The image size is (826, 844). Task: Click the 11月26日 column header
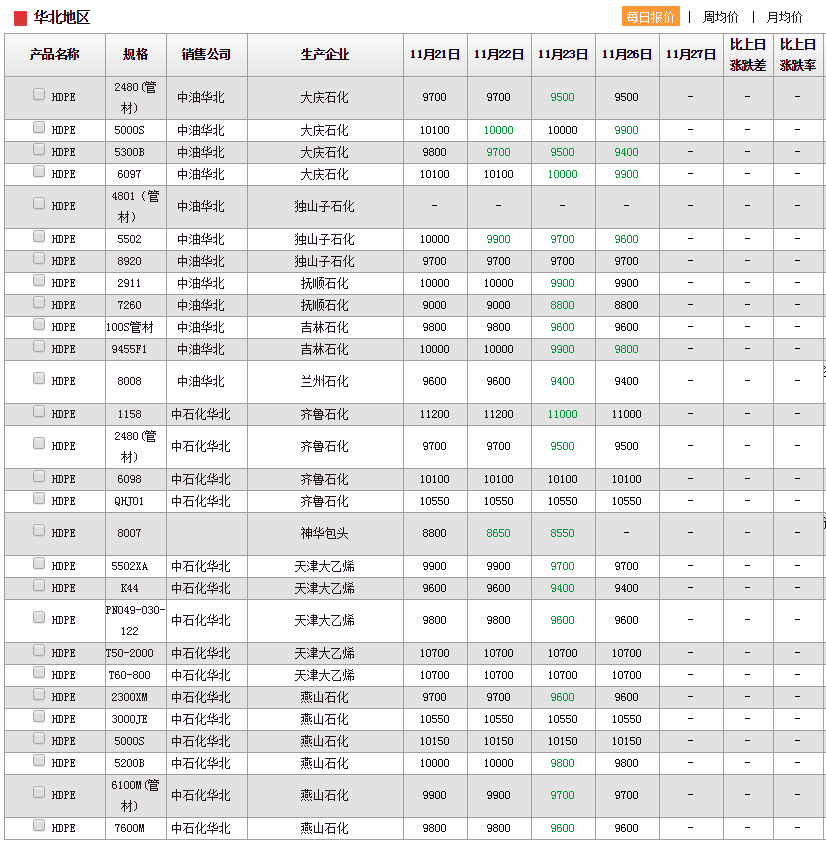(627, 54)
